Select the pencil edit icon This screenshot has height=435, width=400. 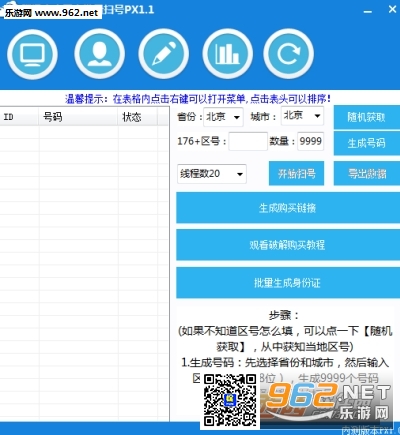click(x=163, y=54)
